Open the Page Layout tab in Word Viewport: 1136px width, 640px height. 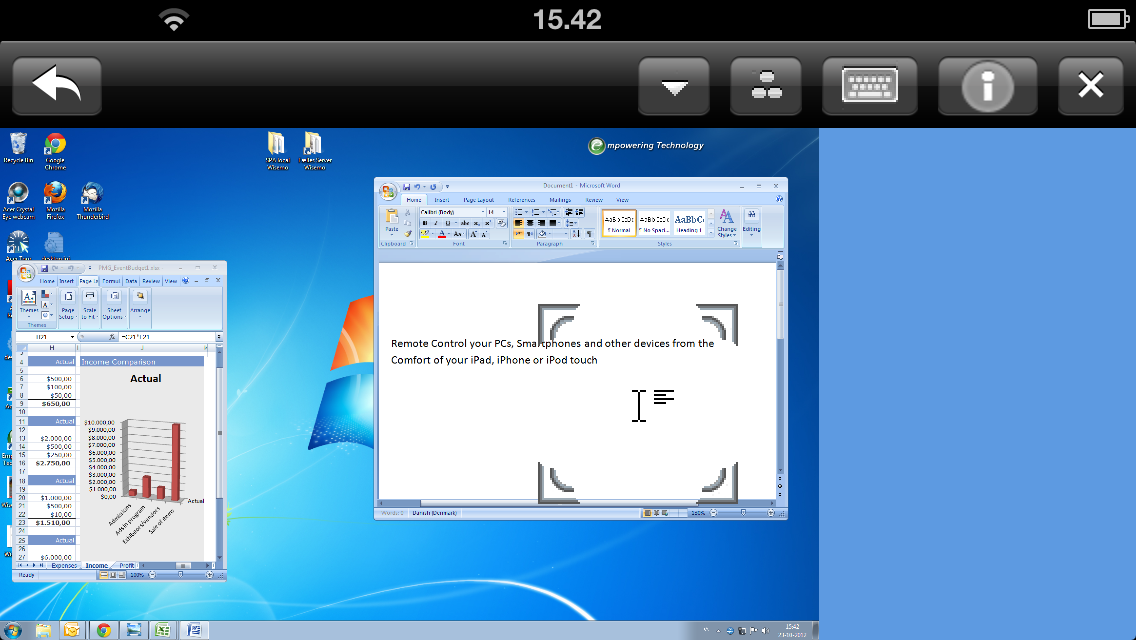[x=478, y=200]
